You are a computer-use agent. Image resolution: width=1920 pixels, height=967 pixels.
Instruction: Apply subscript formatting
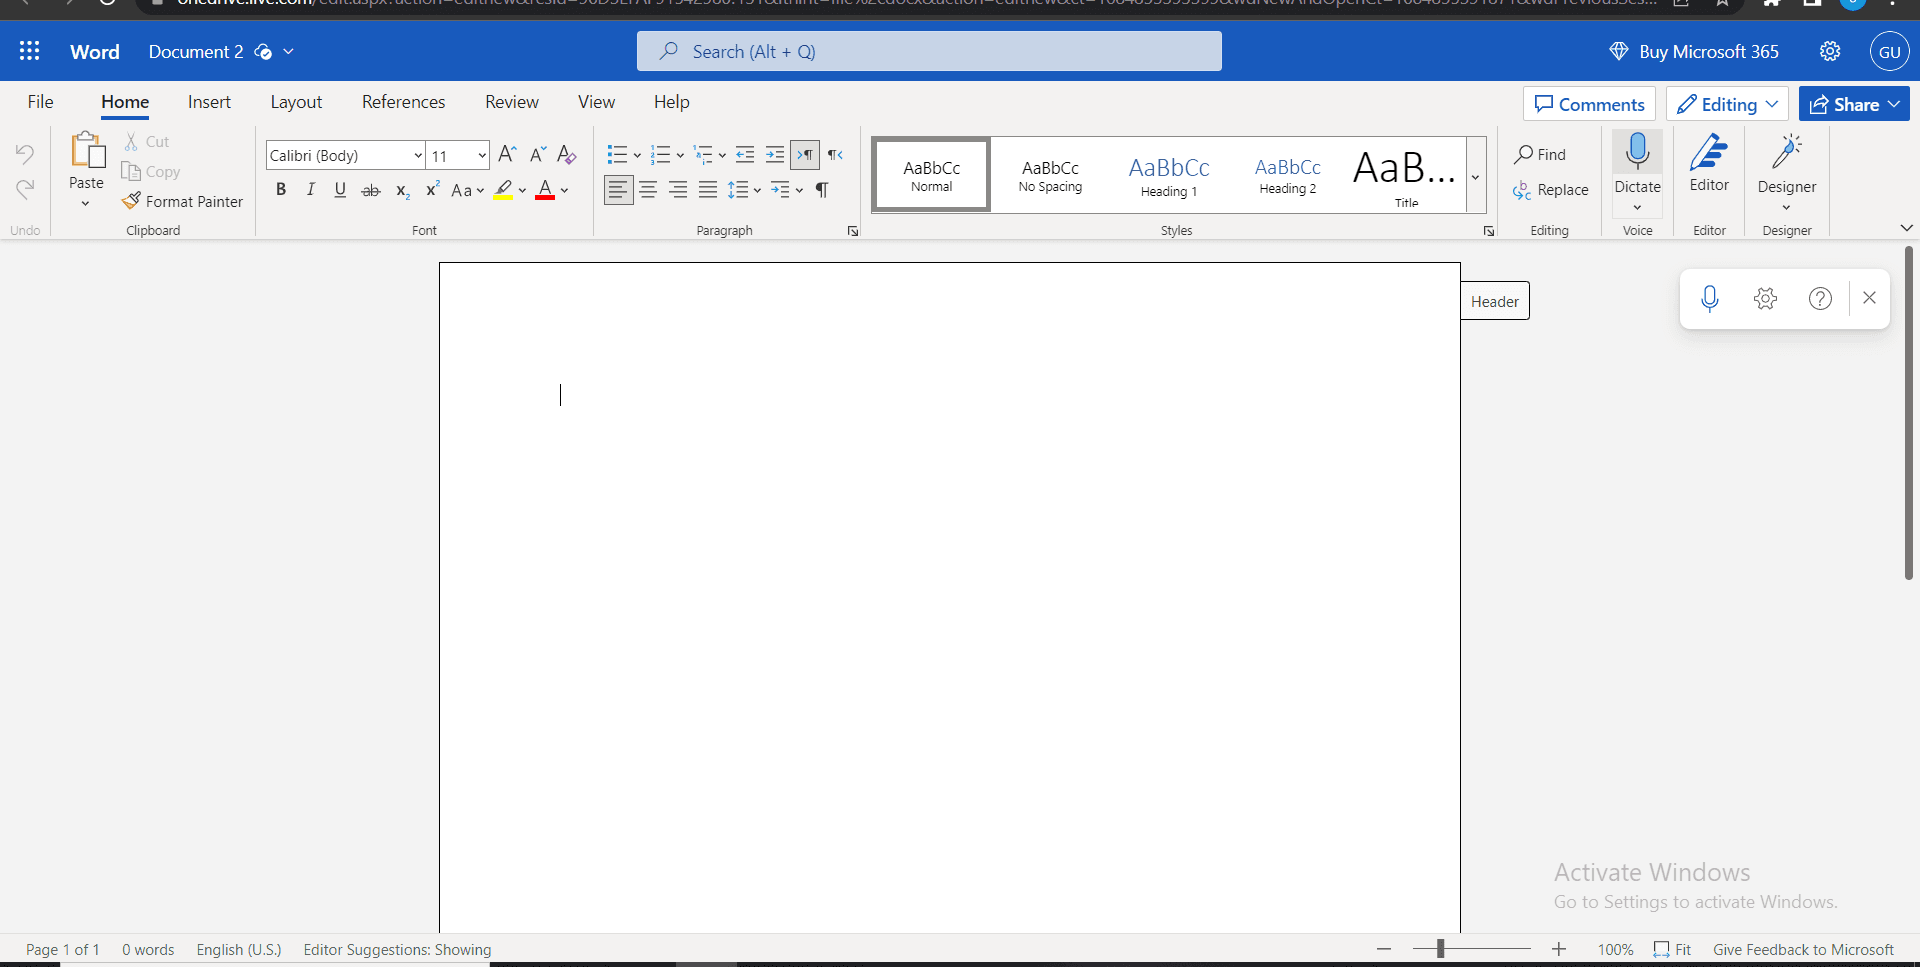coord(402,191)
